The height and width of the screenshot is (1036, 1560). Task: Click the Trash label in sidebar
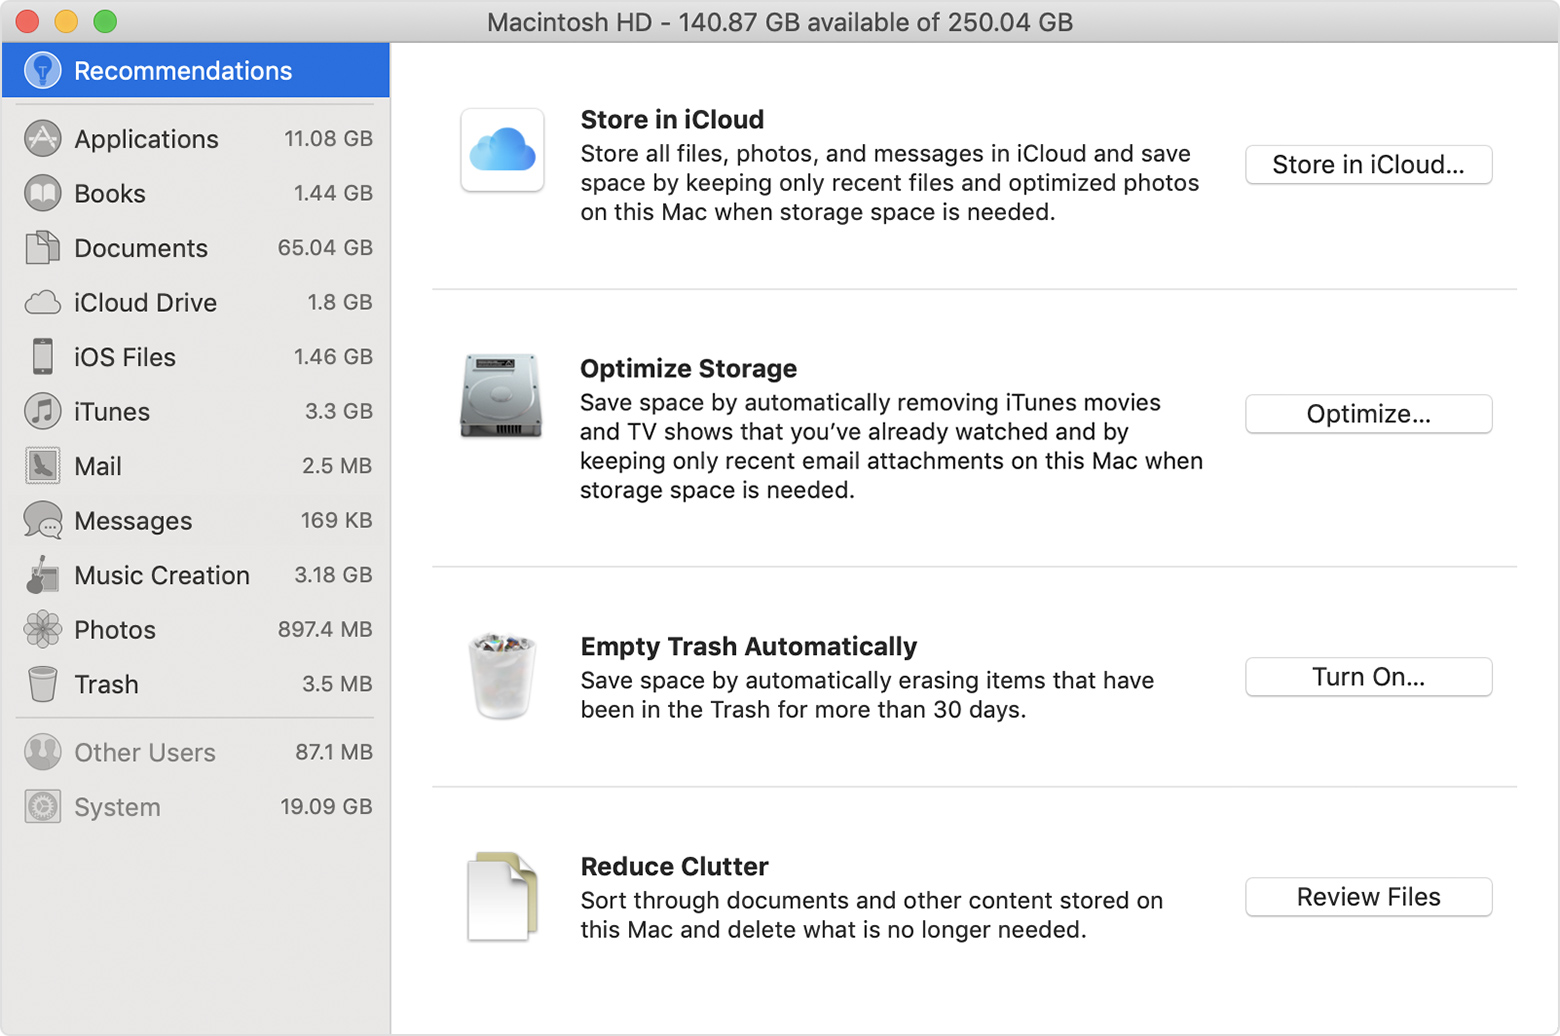coord(106,685)
